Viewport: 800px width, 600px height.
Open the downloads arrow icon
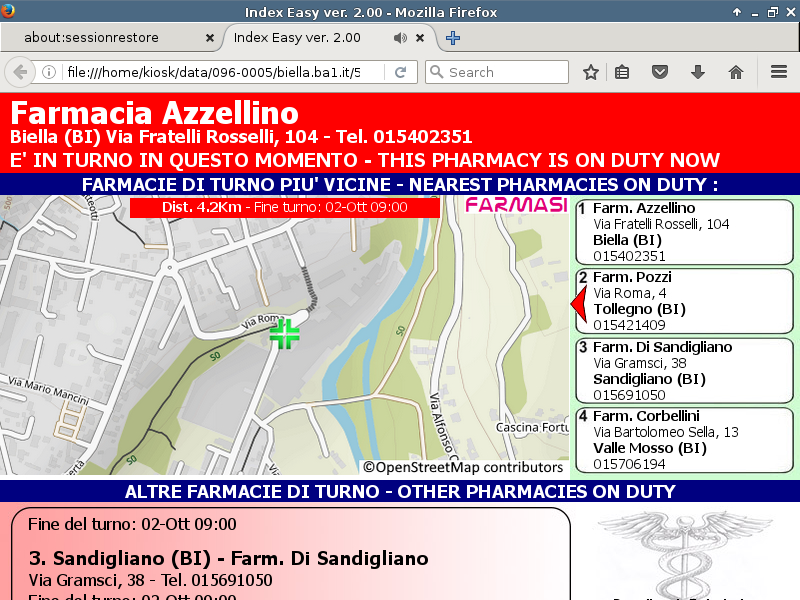(698, 72)
